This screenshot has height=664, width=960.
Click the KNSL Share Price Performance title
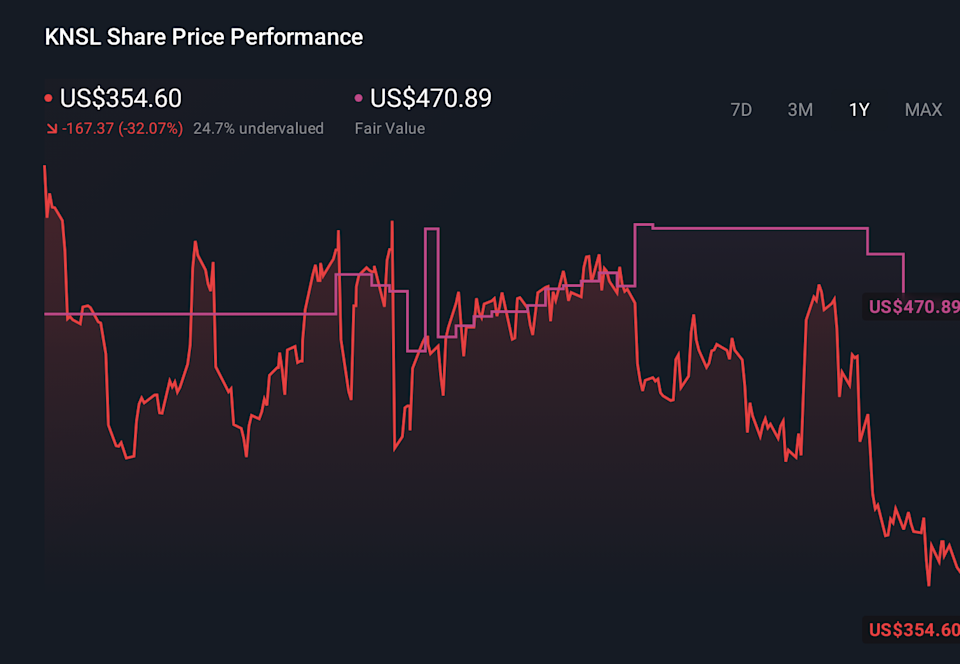pos(204,37)
